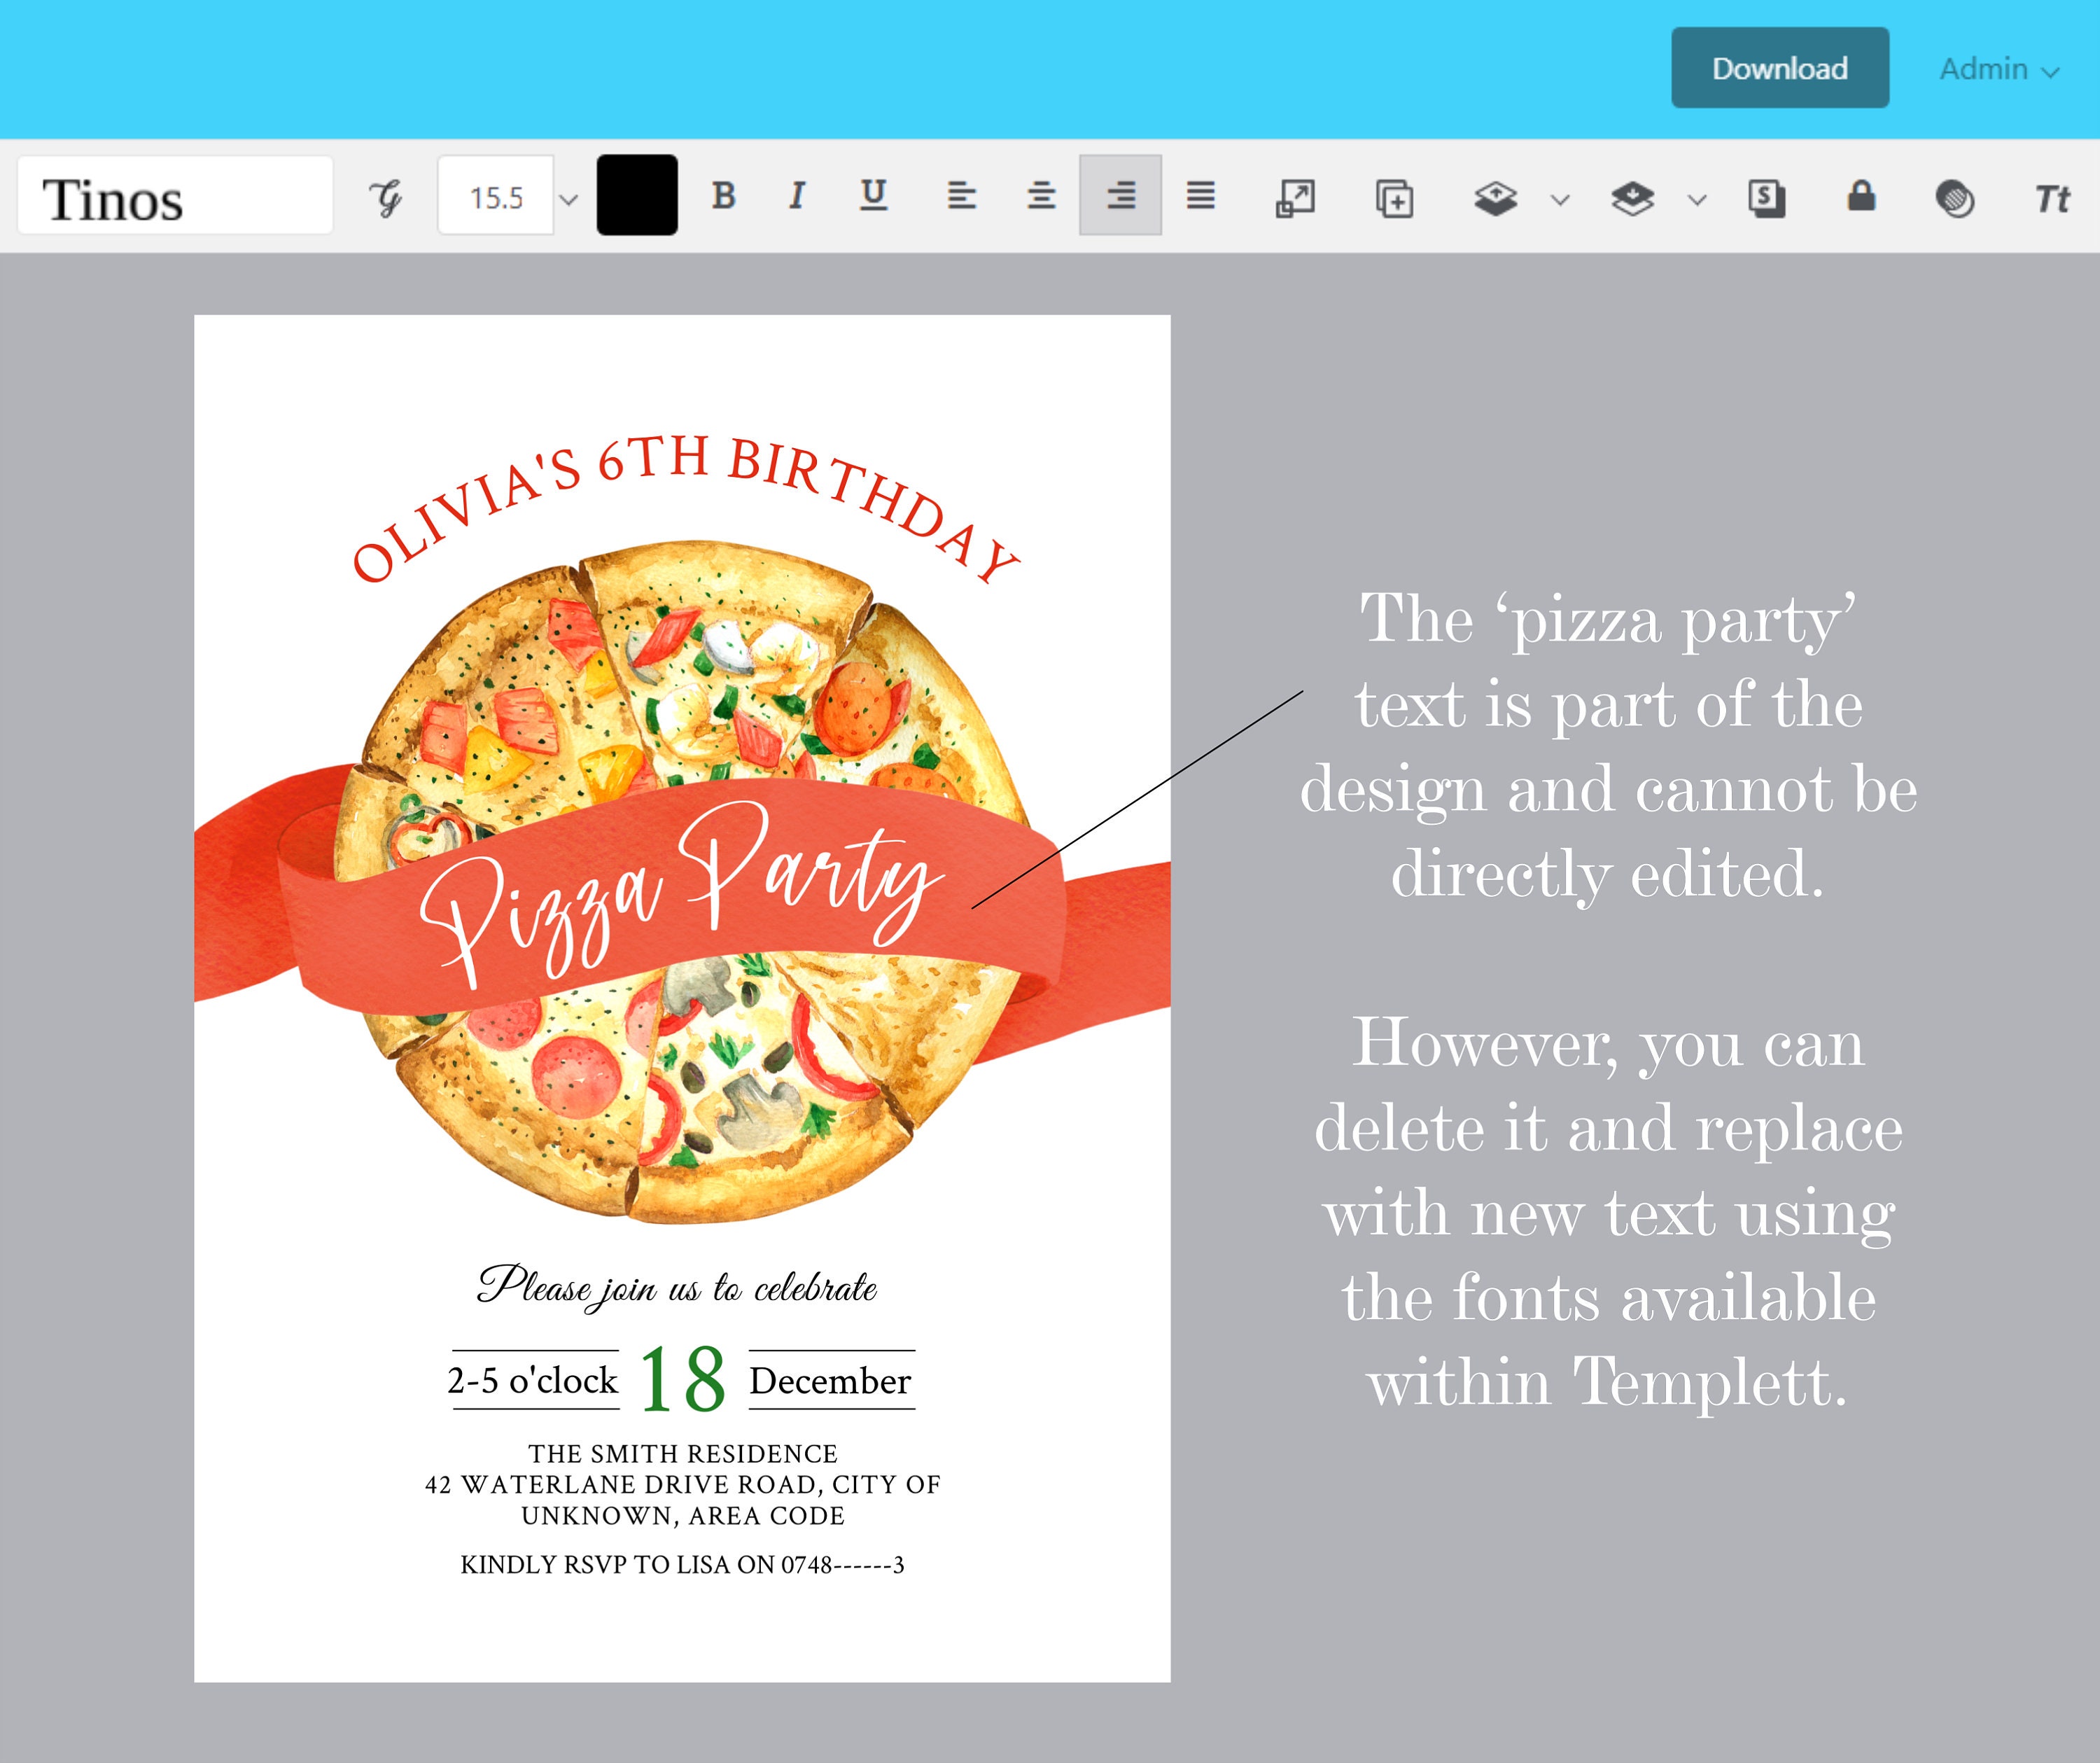Open the opacity/transparency control
This screenshot has height=1763, width=2100.
(1953, 198)
